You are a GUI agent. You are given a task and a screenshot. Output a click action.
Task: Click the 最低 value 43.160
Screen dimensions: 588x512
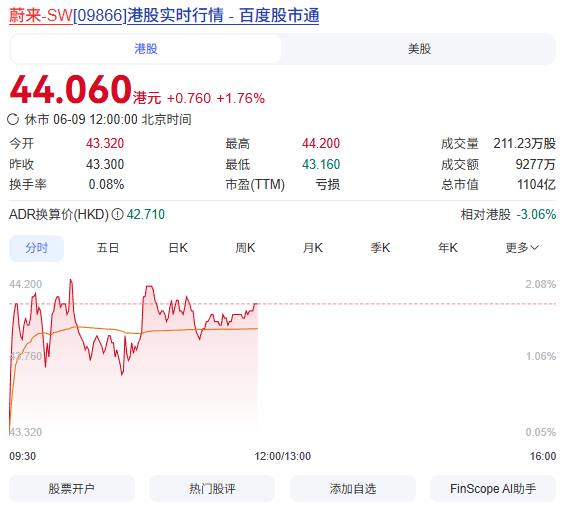click(321, 164)
